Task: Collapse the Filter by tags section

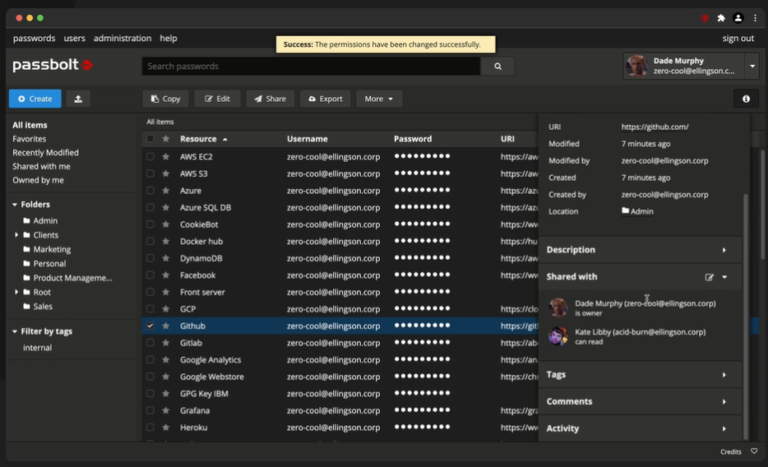Action: pos(15,331)
